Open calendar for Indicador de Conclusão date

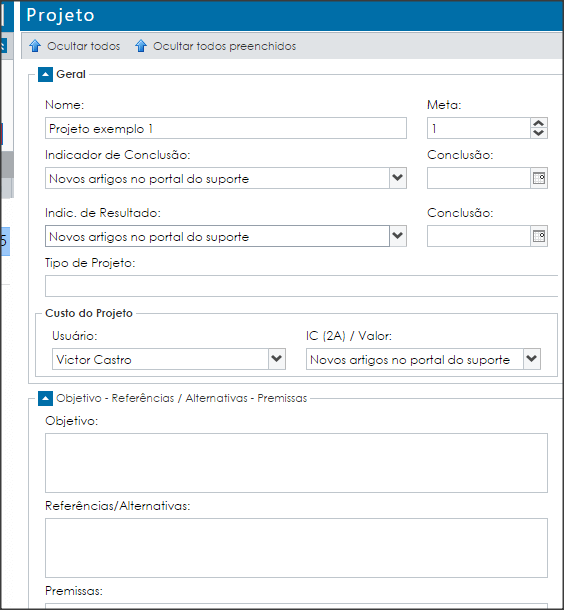pos(539,178)
